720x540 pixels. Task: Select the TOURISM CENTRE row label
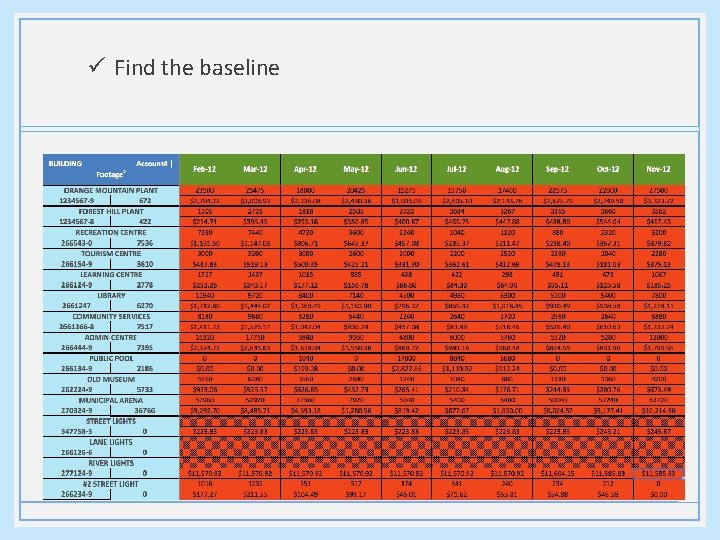coord(111,253)
